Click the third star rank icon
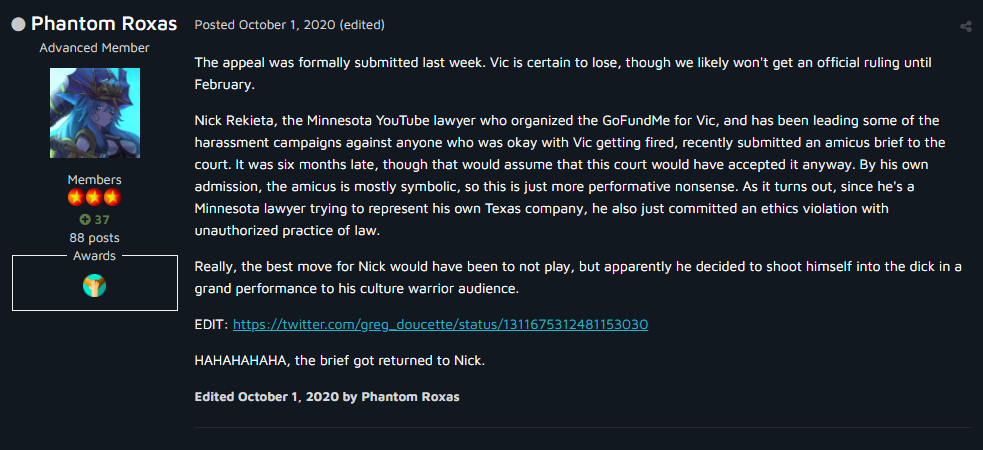983x450 pixels. 113,199
